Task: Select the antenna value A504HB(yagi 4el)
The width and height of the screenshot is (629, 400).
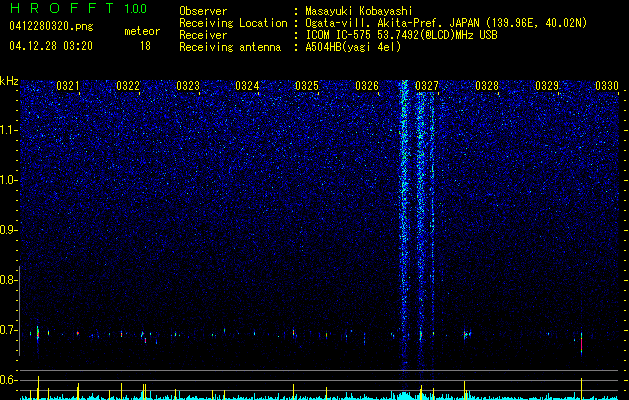Action: pos(353,47)
